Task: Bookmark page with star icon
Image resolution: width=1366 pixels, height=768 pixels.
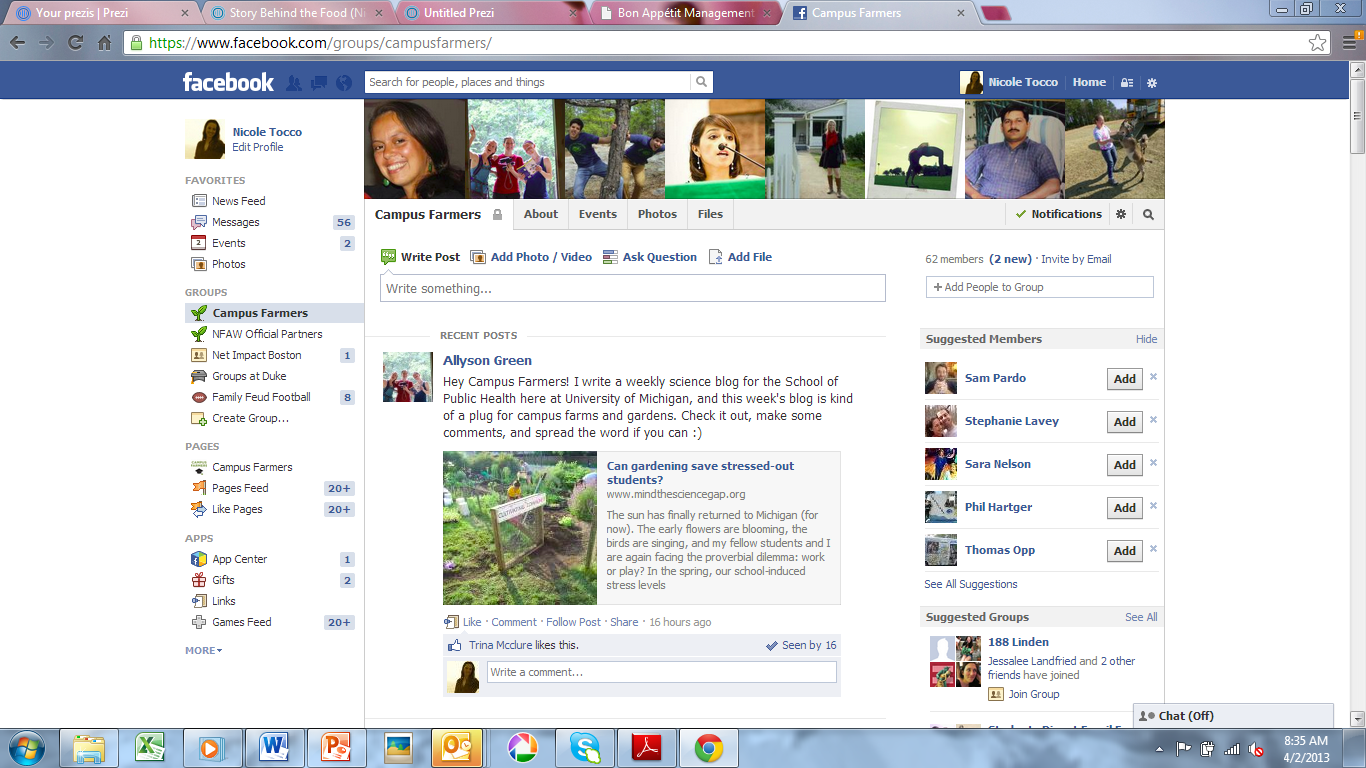Action: click(x=1318, y=43)
